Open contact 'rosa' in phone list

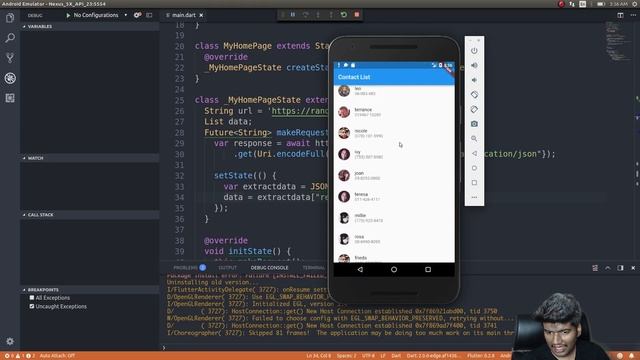[394, 239]
